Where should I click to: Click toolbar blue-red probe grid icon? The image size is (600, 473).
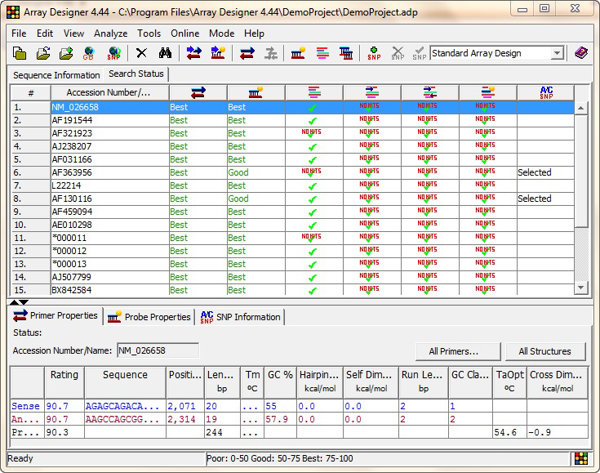[346, 53]
